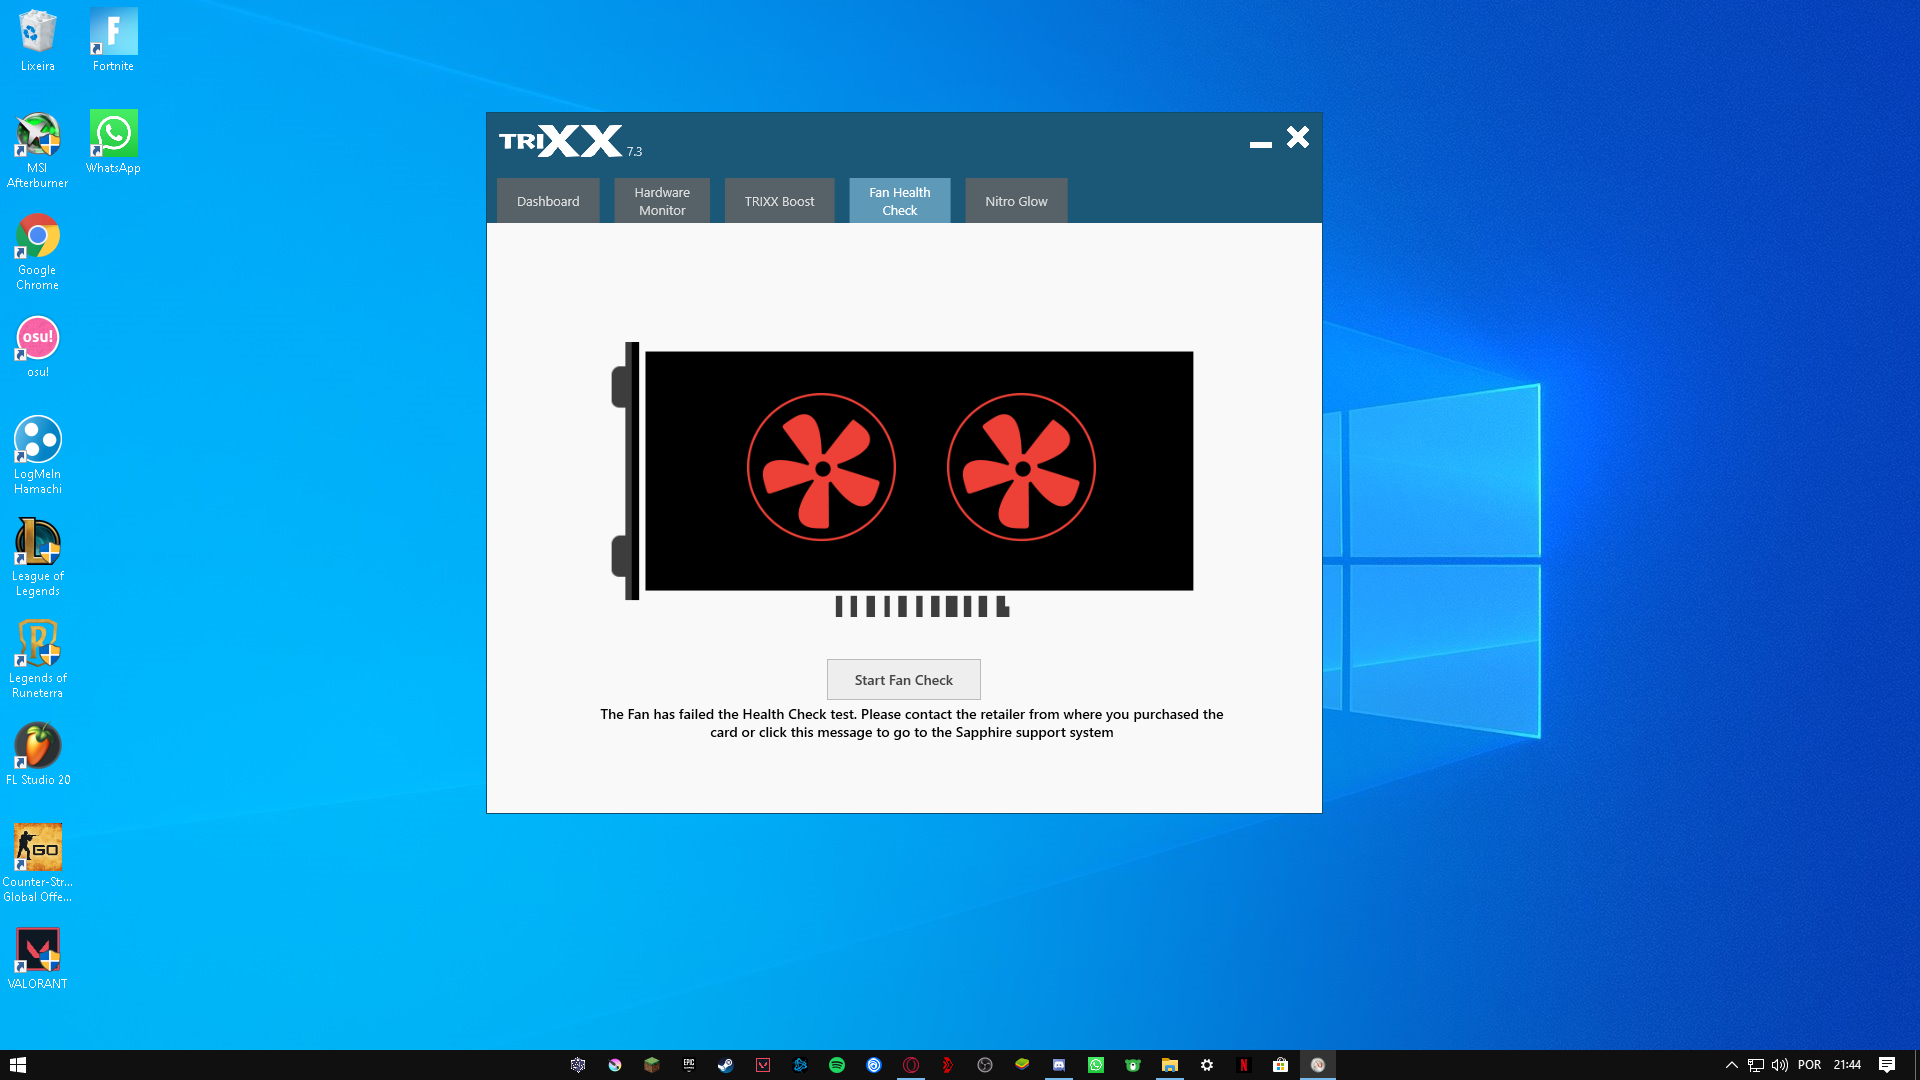The height and width of the screenshot is (1080, 1920).
Task: Go to the TRIXX Boost tab
Action: pos(779,201)
